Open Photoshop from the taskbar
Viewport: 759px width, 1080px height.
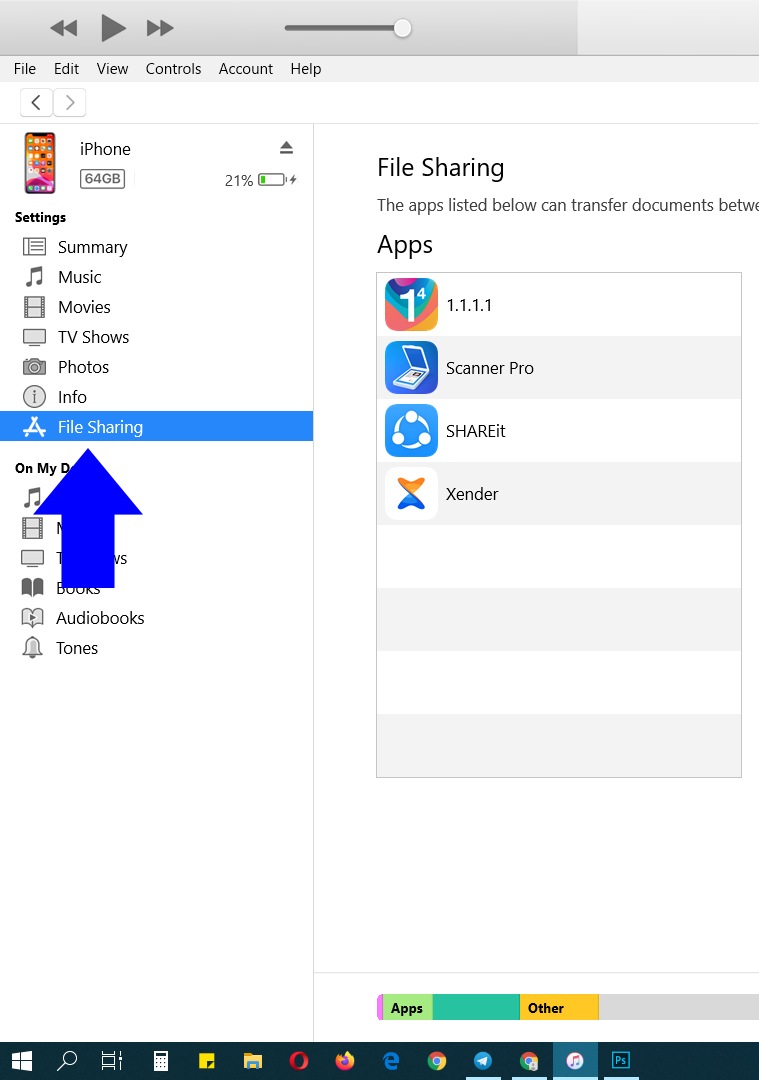(621, 1061)
